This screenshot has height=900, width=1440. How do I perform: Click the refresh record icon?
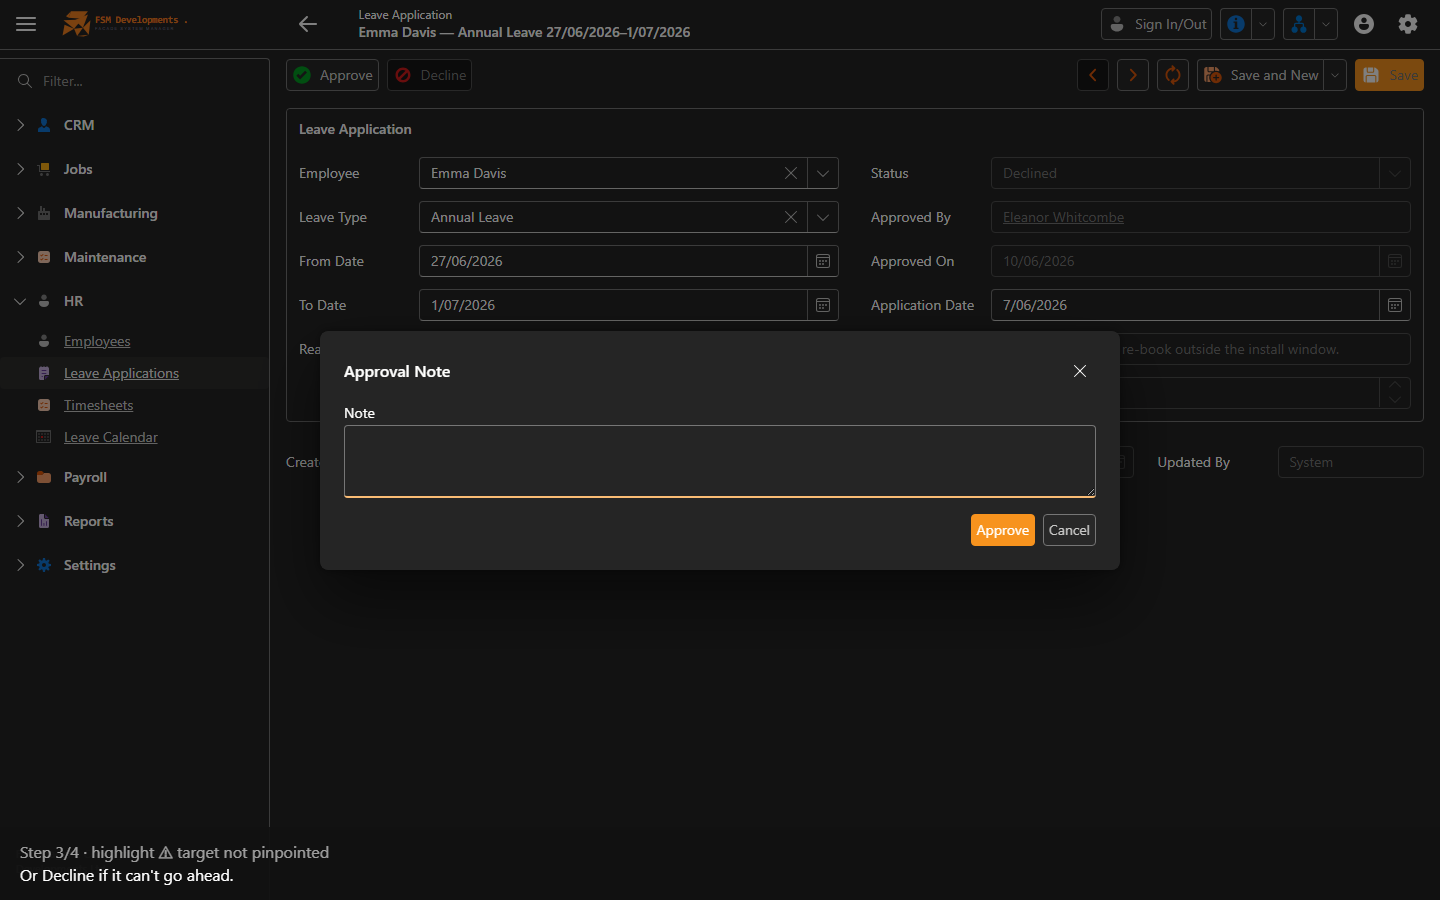click(x=1173, y=75)
